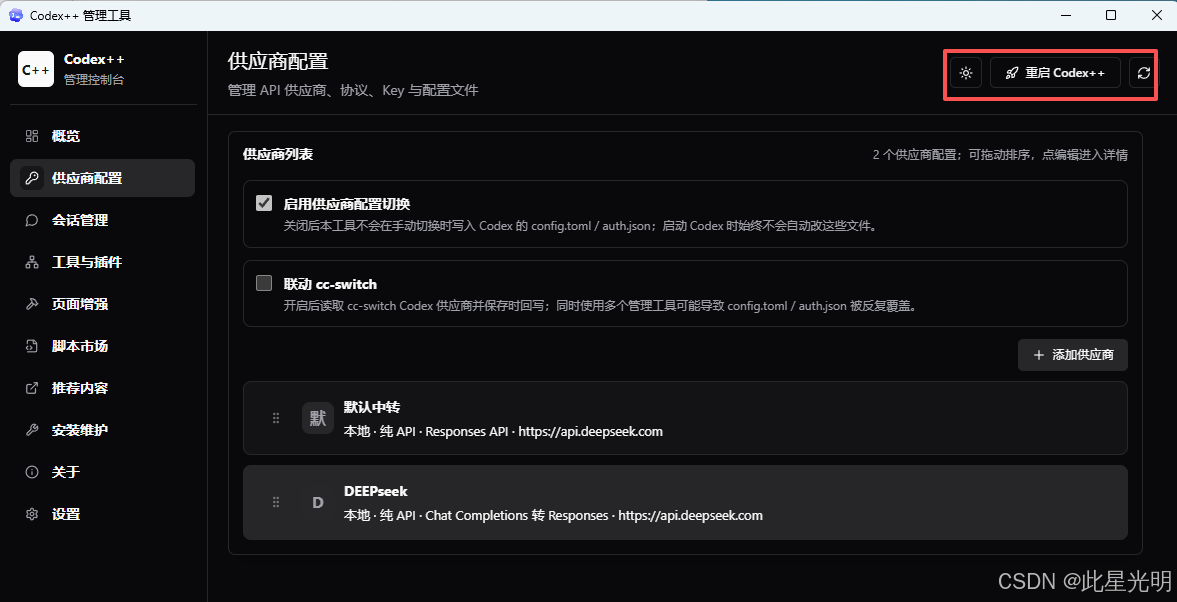Click the external link icon beside 推荐内容

tap(32, 388)
